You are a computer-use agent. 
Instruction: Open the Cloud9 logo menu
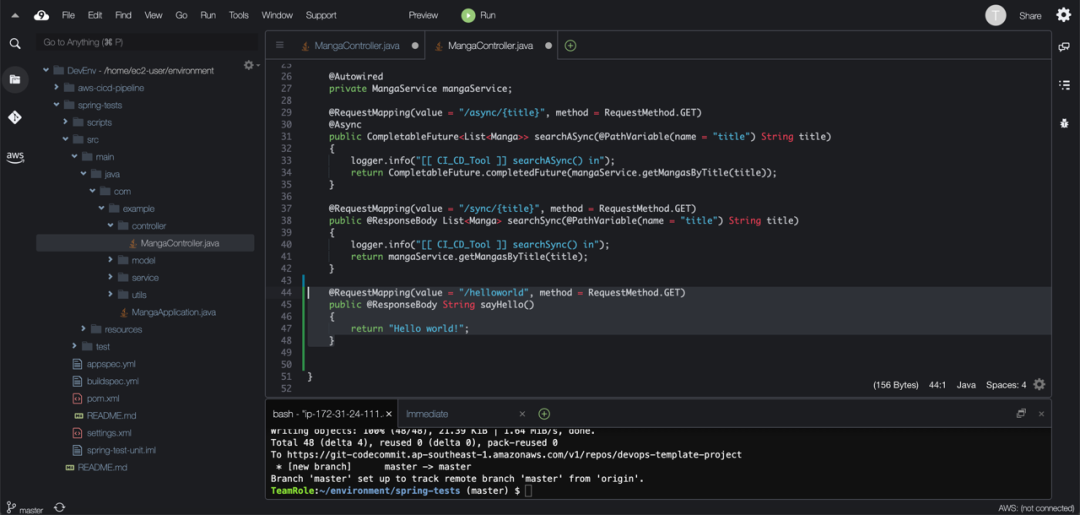coord(41,15)
